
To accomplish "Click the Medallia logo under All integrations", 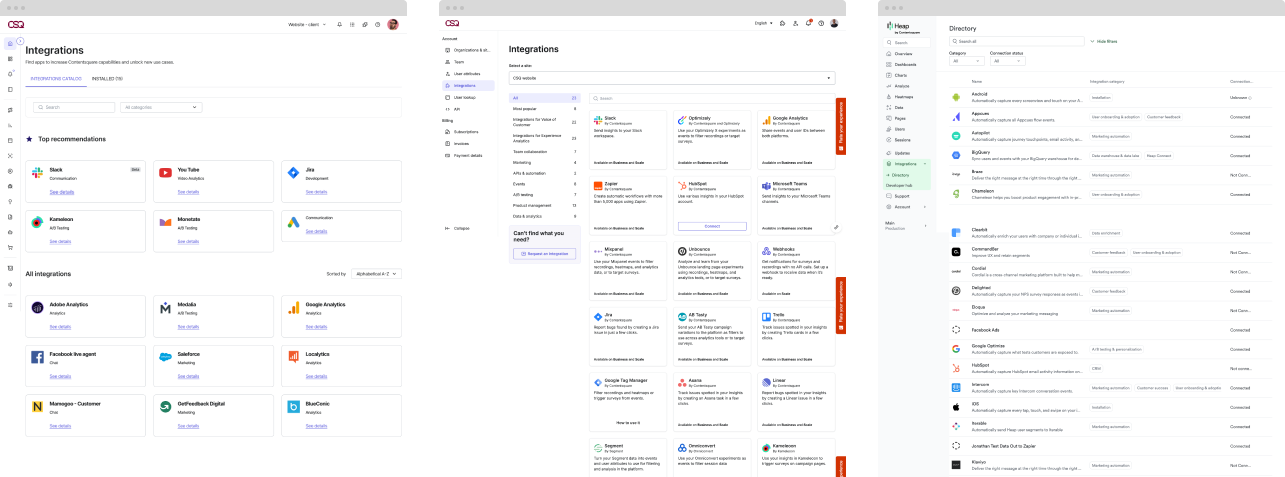I will pyautogui.click(x=165, y=308).
